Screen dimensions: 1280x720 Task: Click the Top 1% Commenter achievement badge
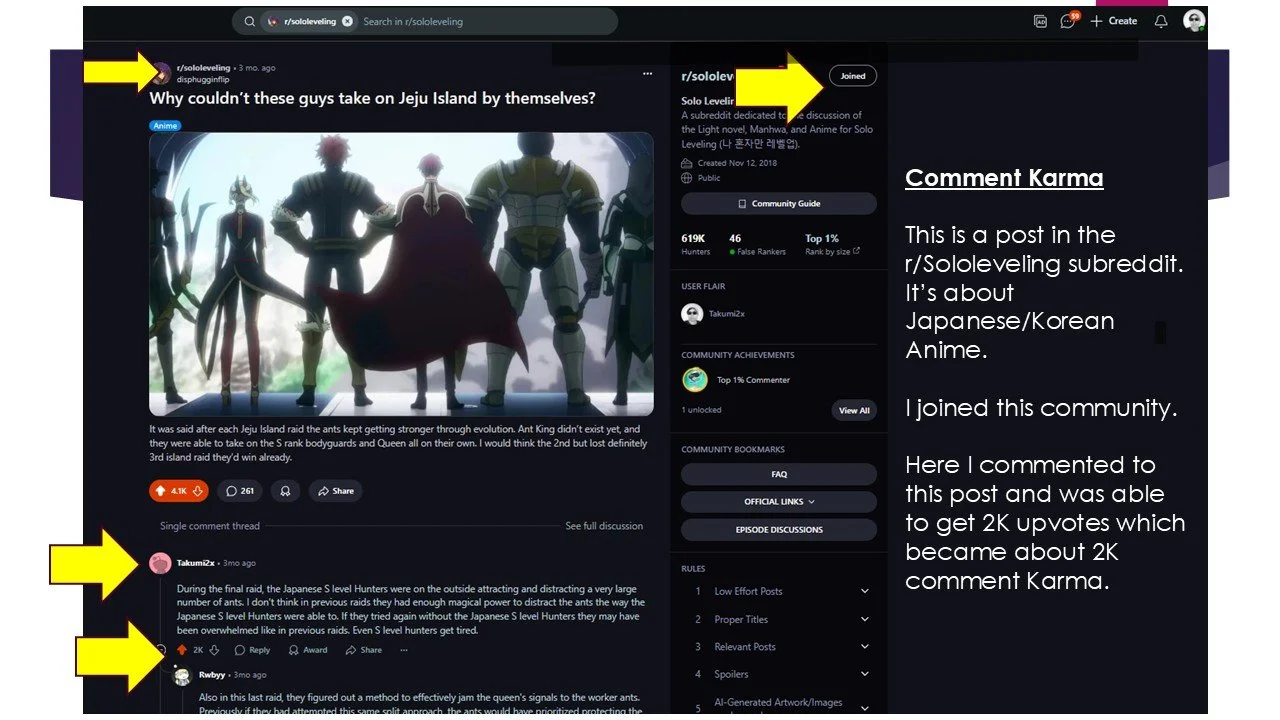click(x=695, y=380)
